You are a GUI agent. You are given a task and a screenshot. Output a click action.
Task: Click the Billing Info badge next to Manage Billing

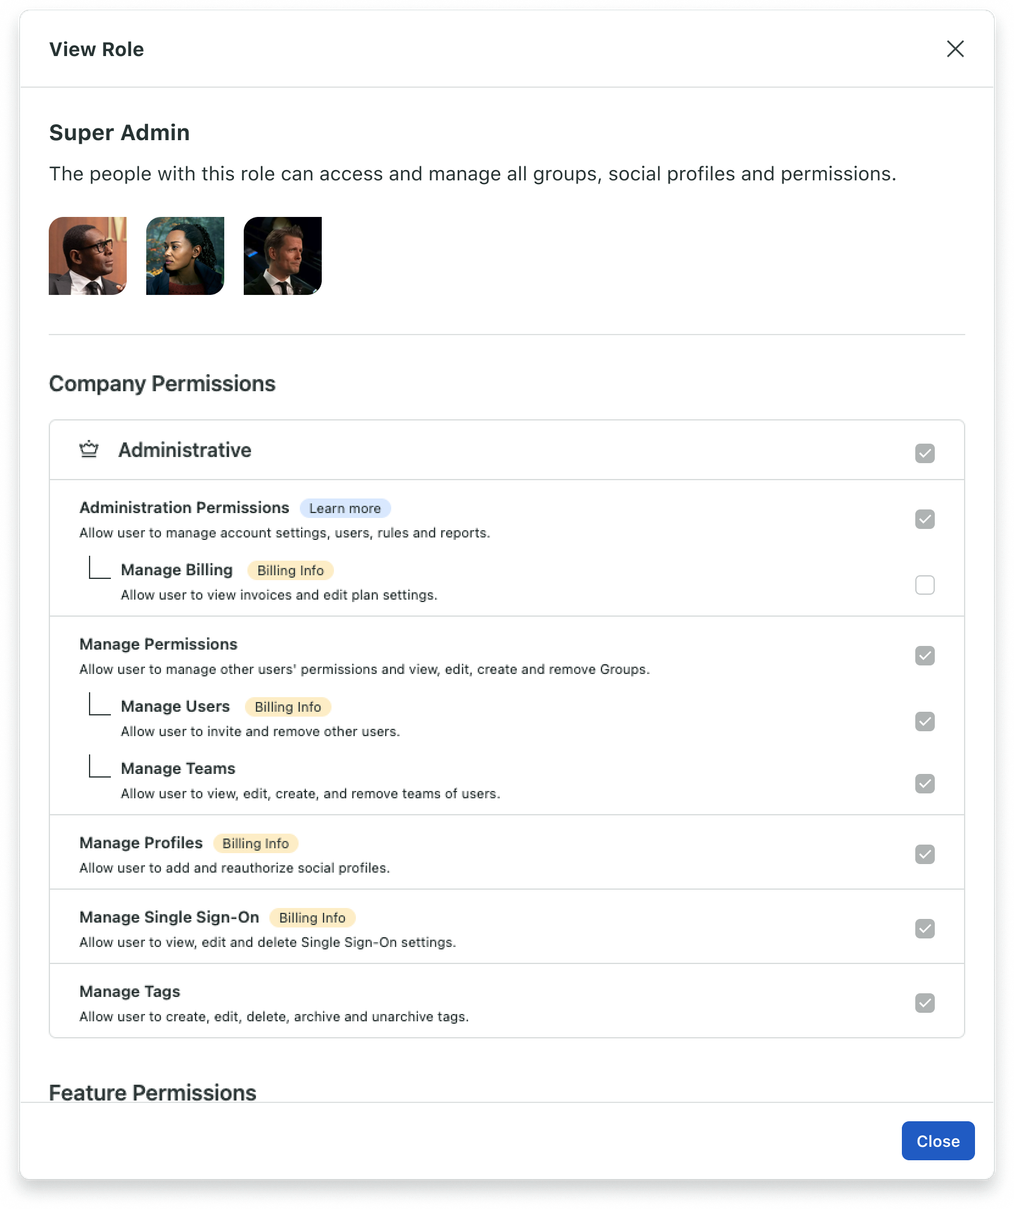coord(290,570)
